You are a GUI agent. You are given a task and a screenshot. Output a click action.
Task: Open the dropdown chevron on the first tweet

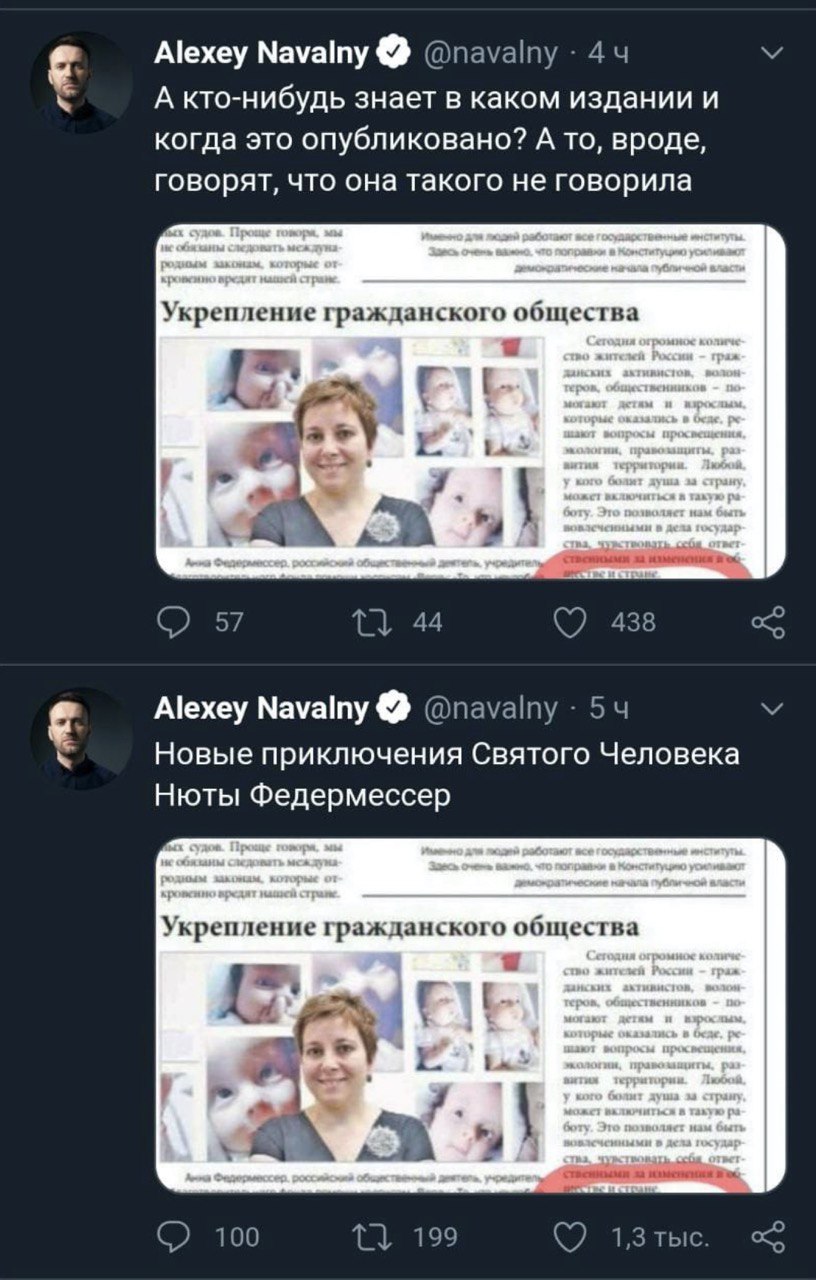[x=772, y=53]
